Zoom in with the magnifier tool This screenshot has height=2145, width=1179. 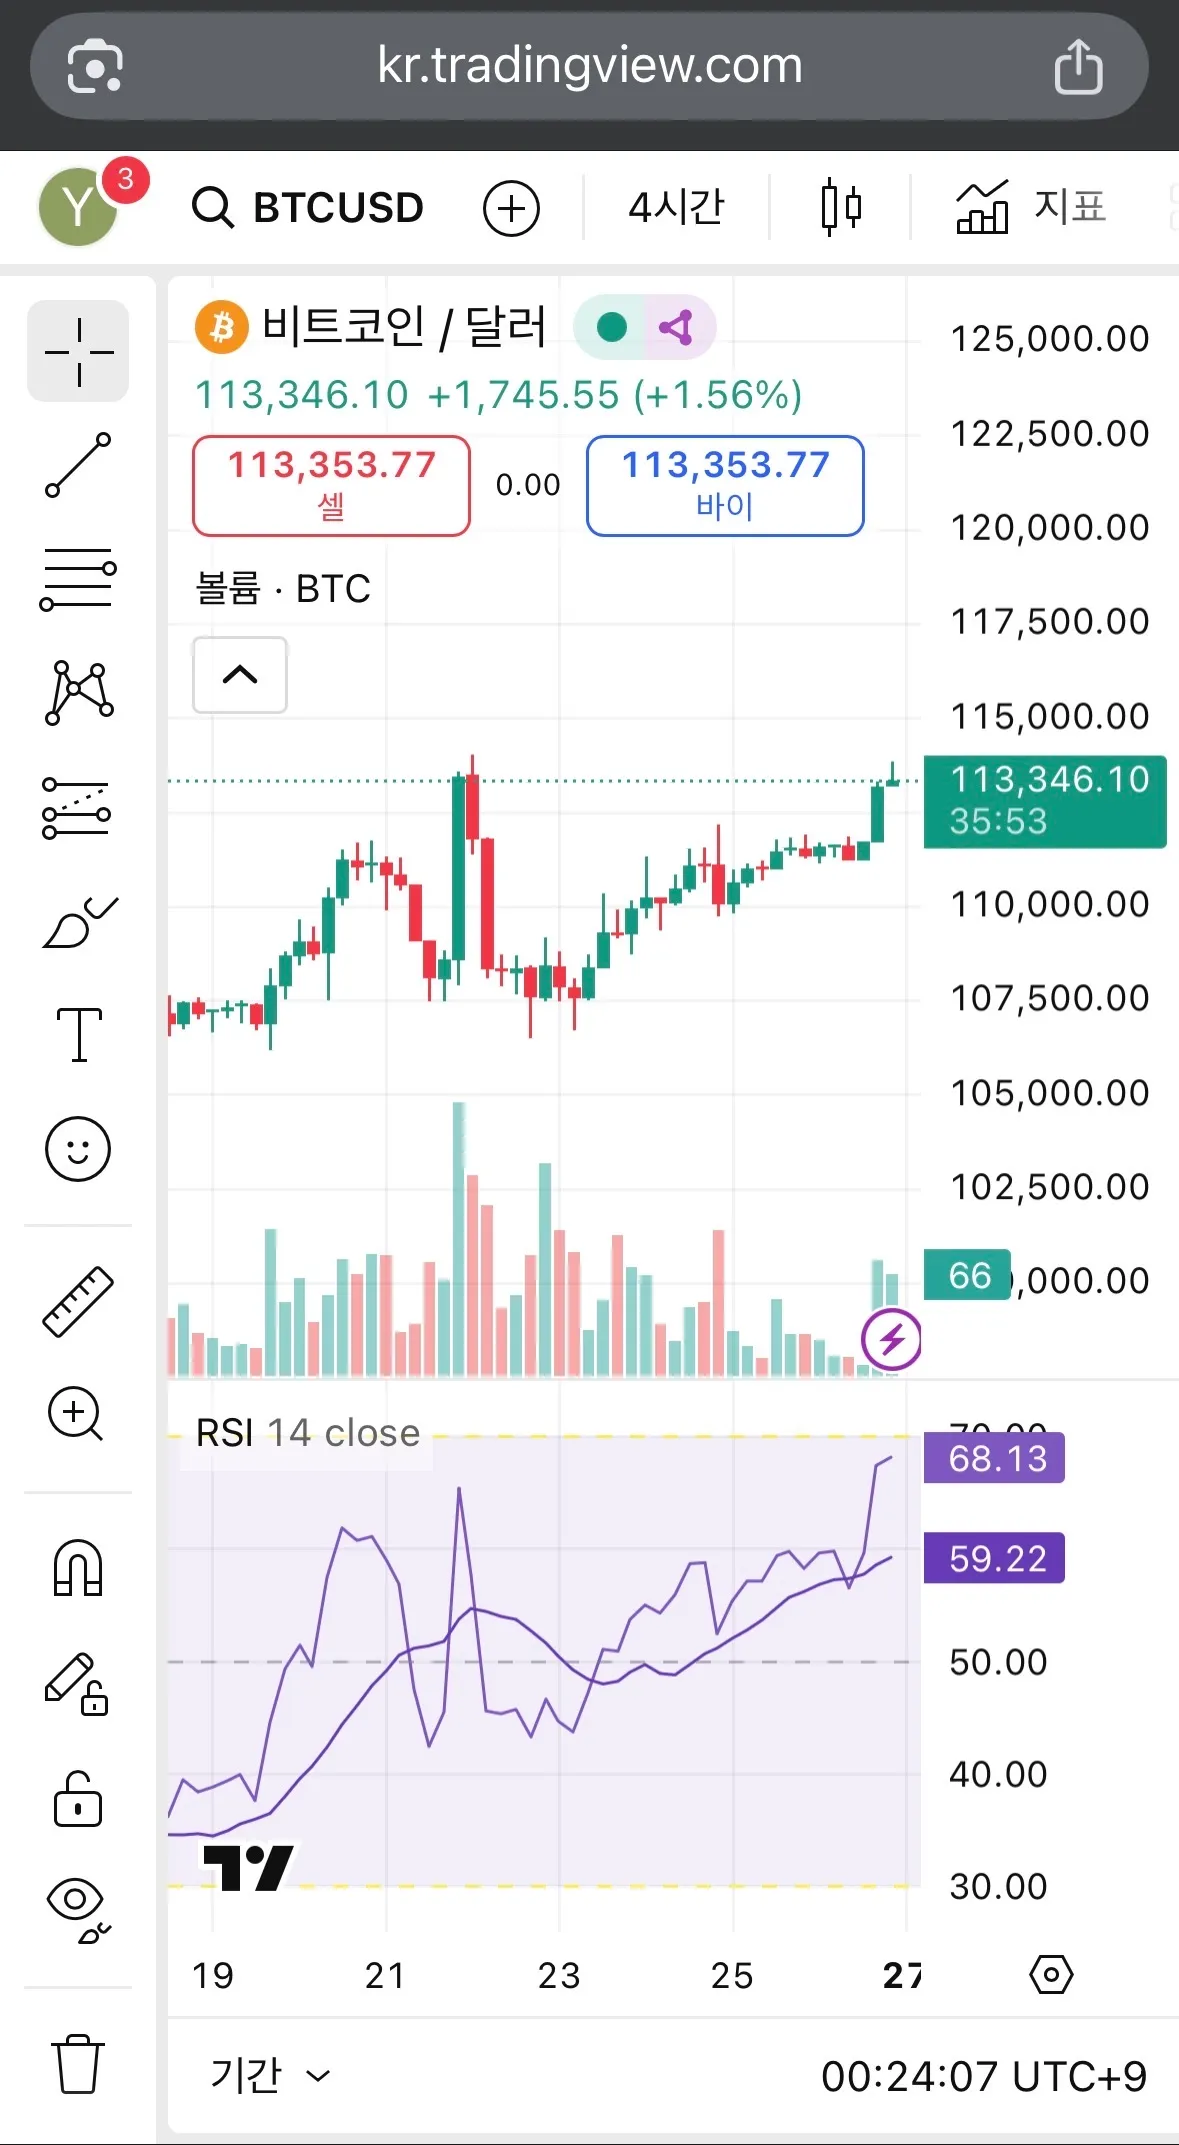(76, 1414)
